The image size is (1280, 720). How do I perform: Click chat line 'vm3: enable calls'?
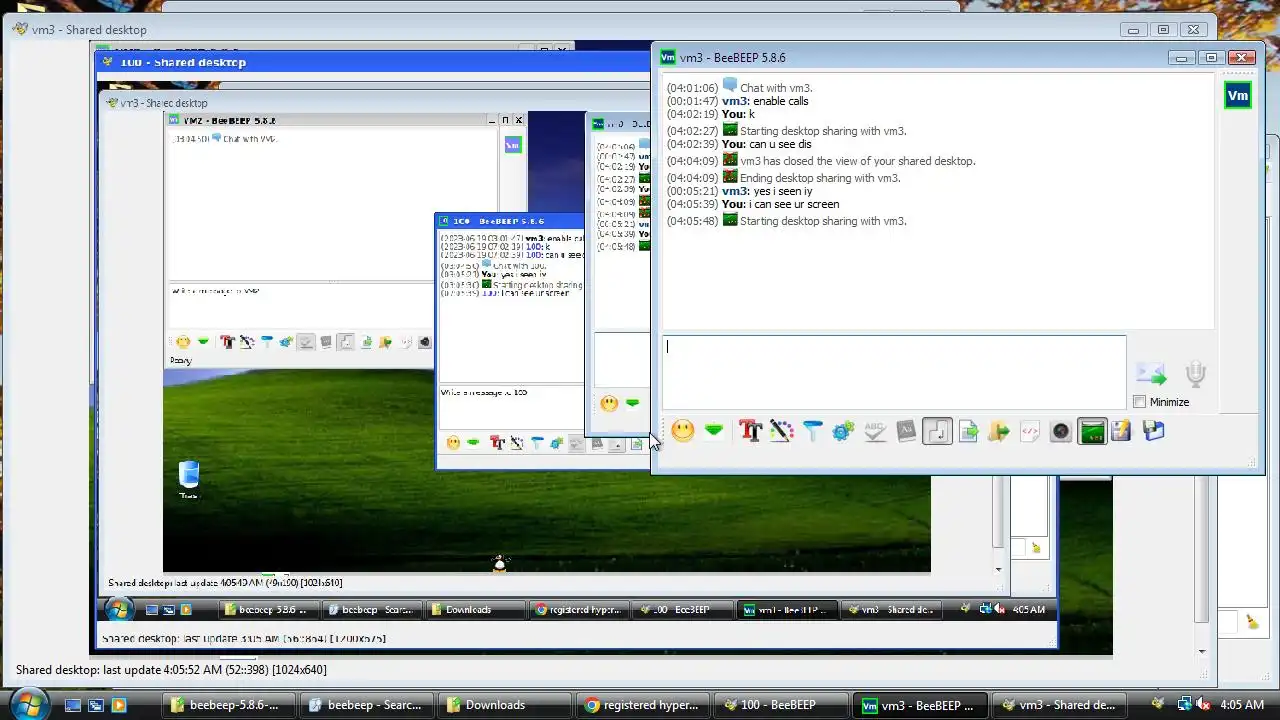click(x=765, y=101)
